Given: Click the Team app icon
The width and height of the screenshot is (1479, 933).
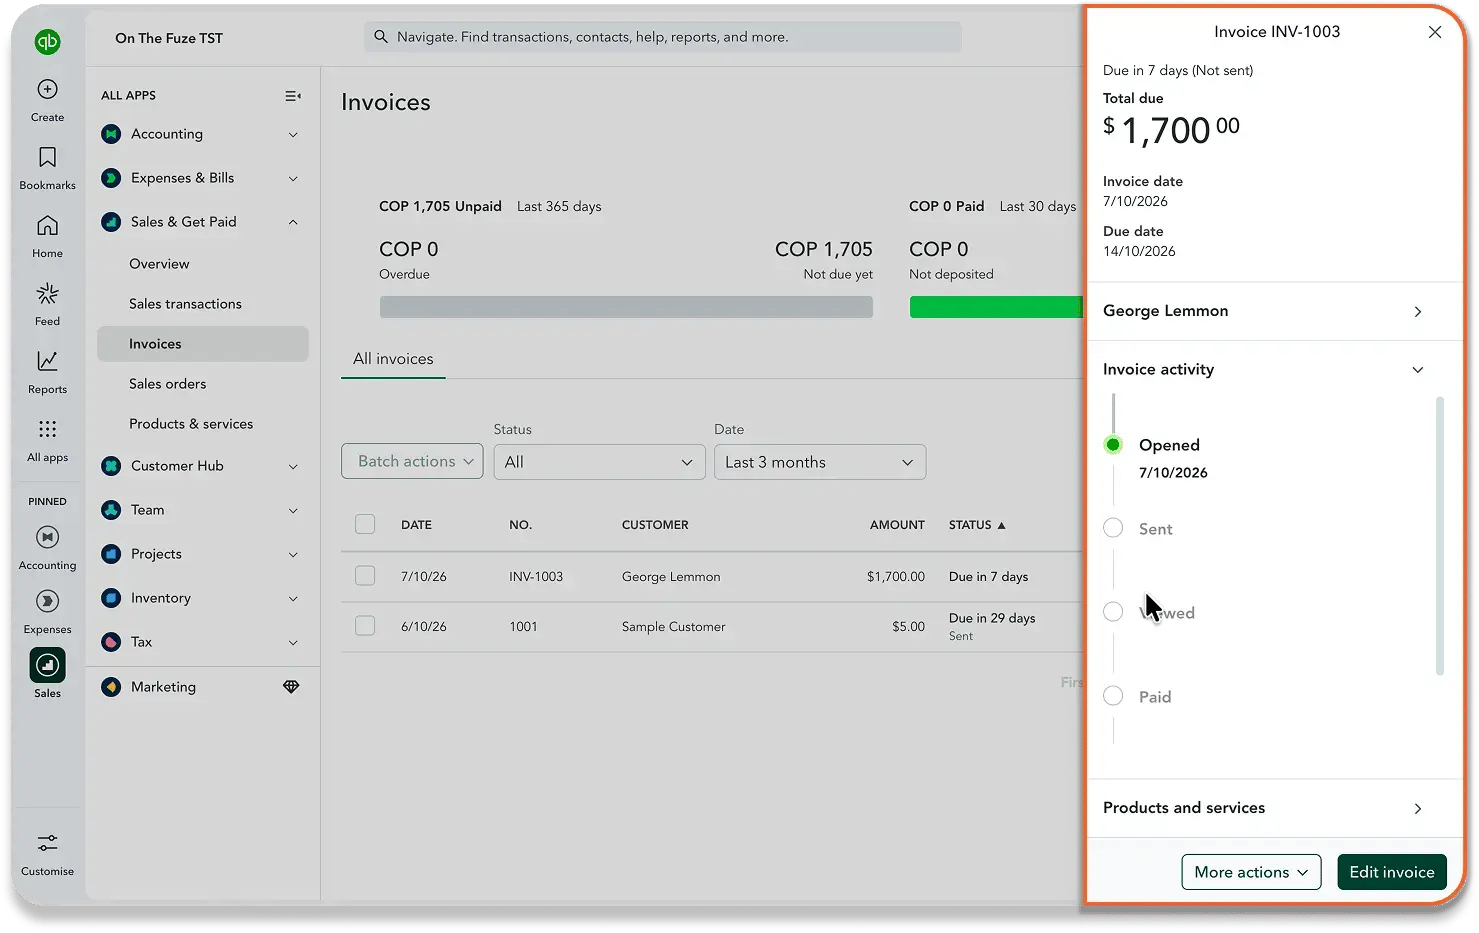Looking at the screenshot, I should coord(112,510).
